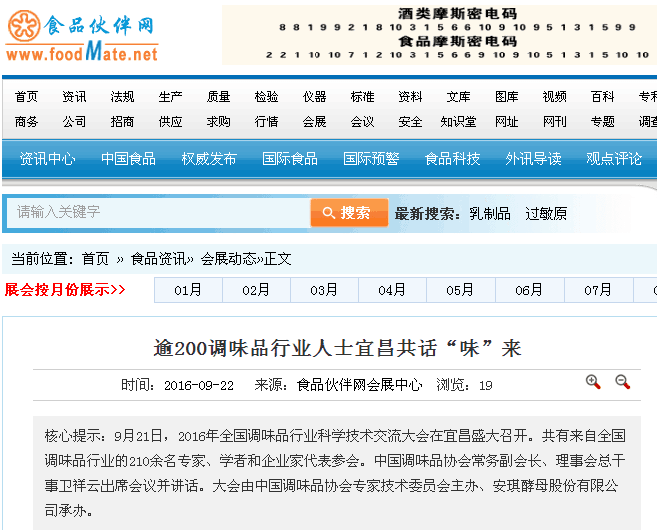Go to 首页 in breadcrumb path
The image size is (657, 530).
pos(96,258)
